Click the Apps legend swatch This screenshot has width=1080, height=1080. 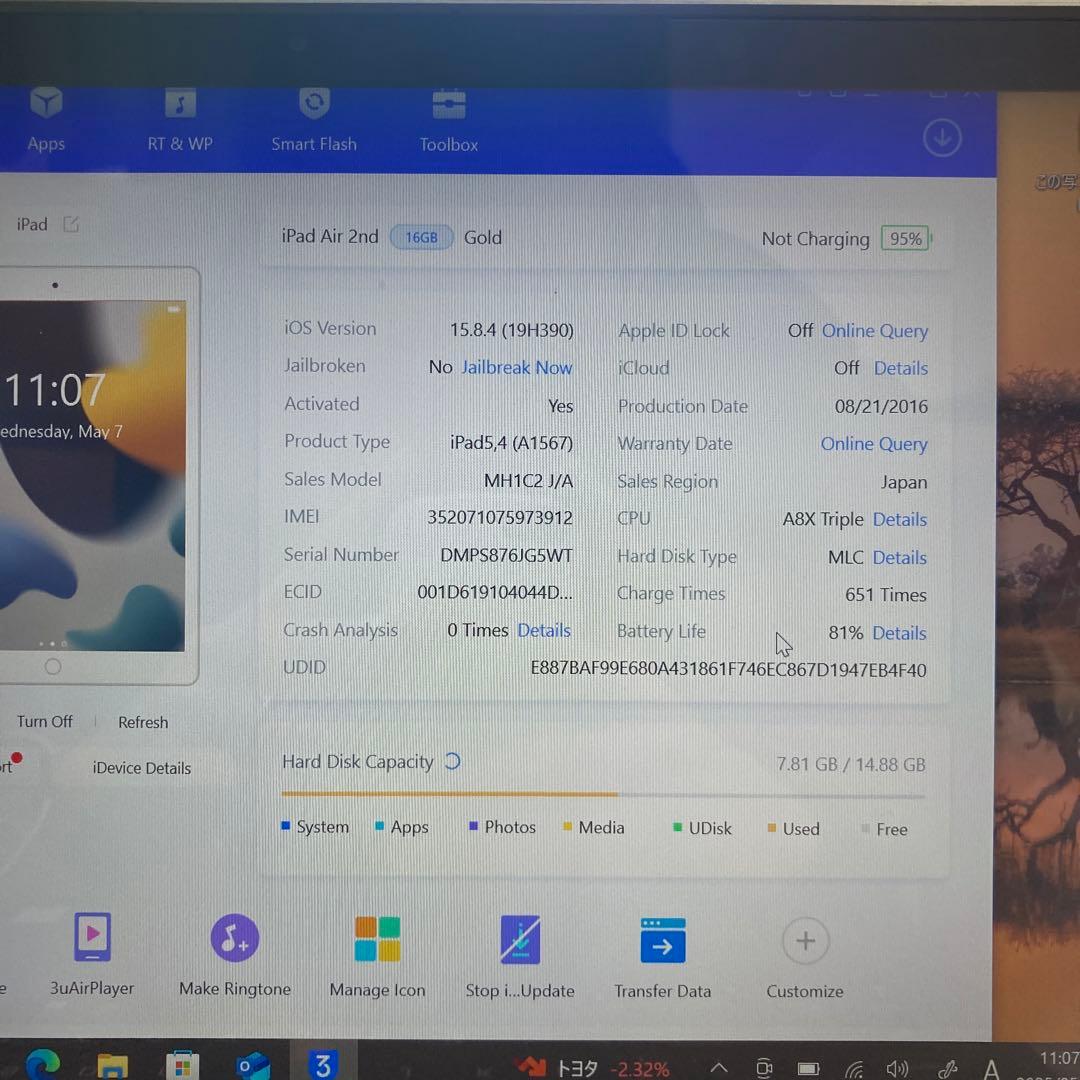coord(380,825)
